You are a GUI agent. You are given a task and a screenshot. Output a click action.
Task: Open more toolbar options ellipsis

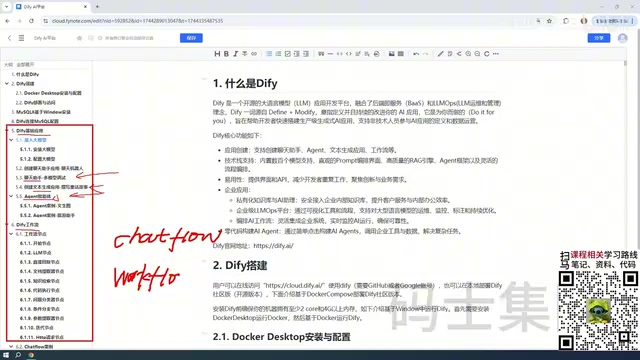[496, 54]
